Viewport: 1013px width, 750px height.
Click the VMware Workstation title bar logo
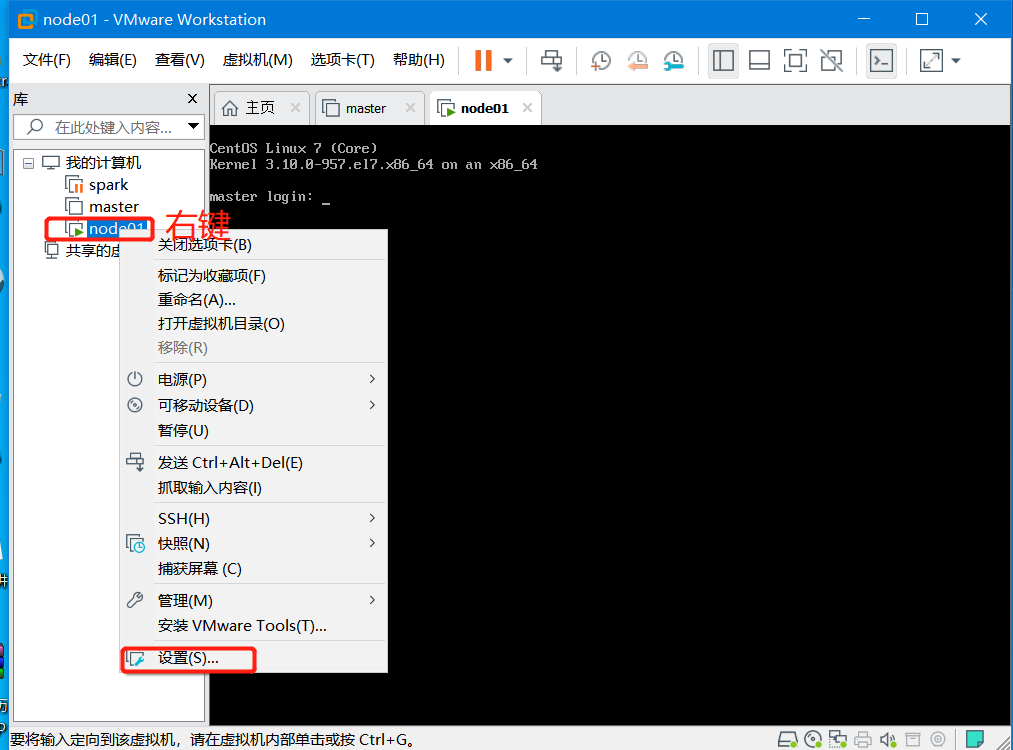(25, 20)
